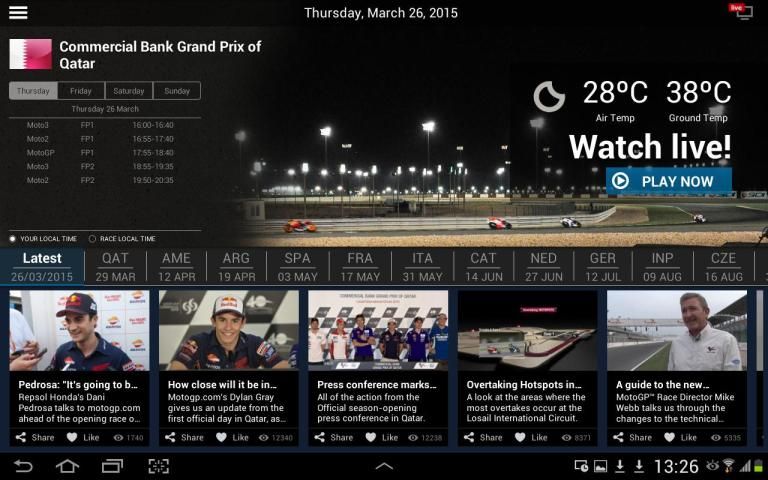Open the Marc Marquez video thumbnail

(228, 331)
